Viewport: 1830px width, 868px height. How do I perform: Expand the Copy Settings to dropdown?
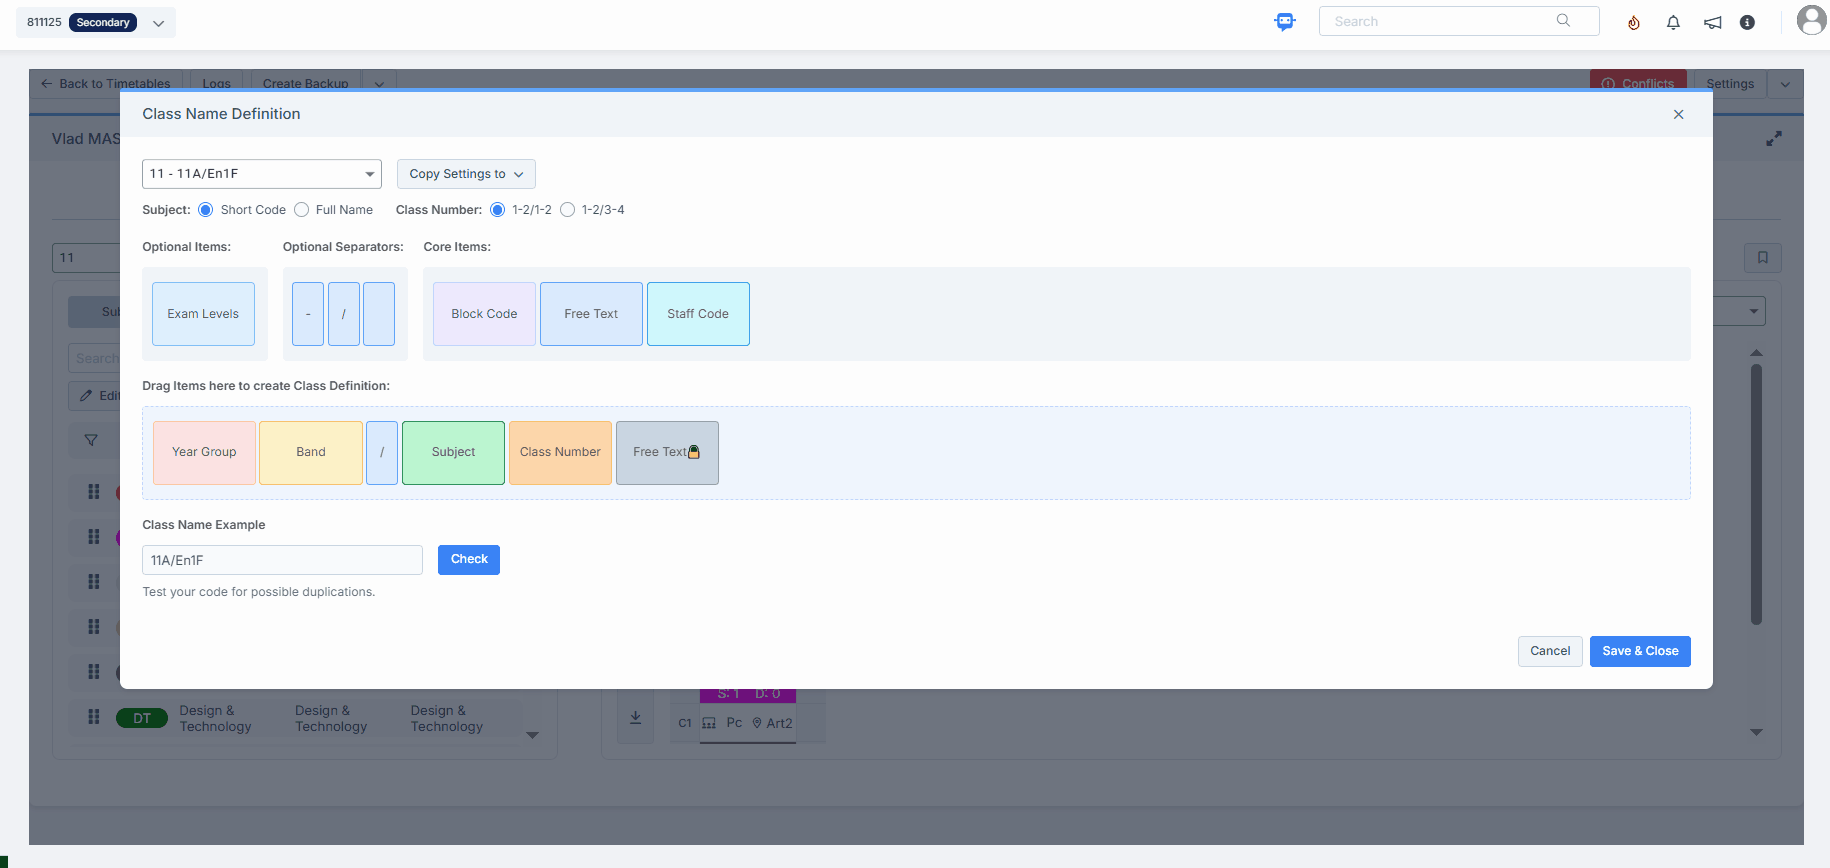point(466,174)
